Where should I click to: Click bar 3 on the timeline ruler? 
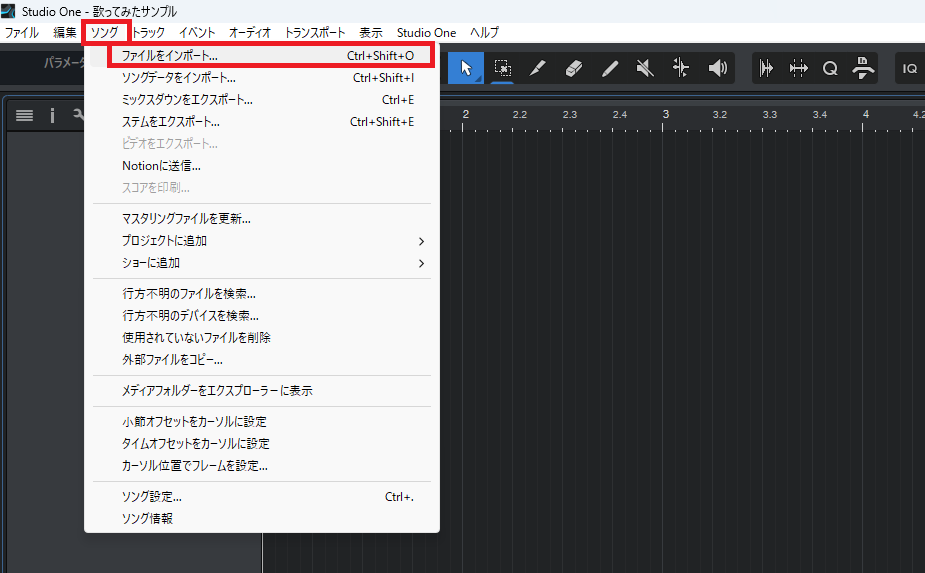(666, 116)
